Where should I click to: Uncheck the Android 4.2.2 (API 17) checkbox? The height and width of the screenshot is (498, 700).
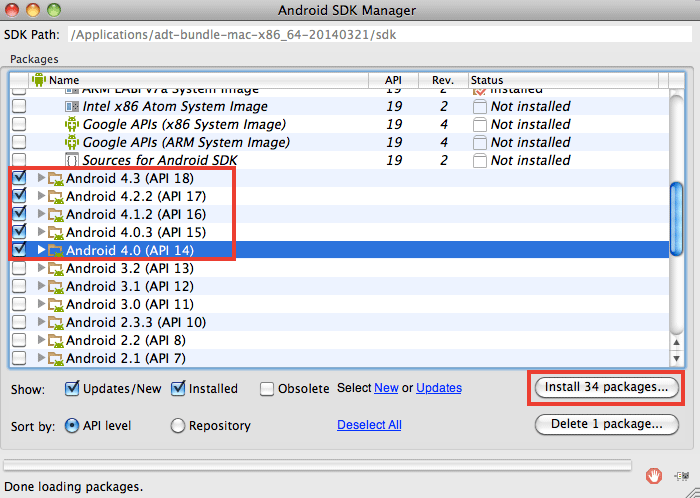(19, 195)
